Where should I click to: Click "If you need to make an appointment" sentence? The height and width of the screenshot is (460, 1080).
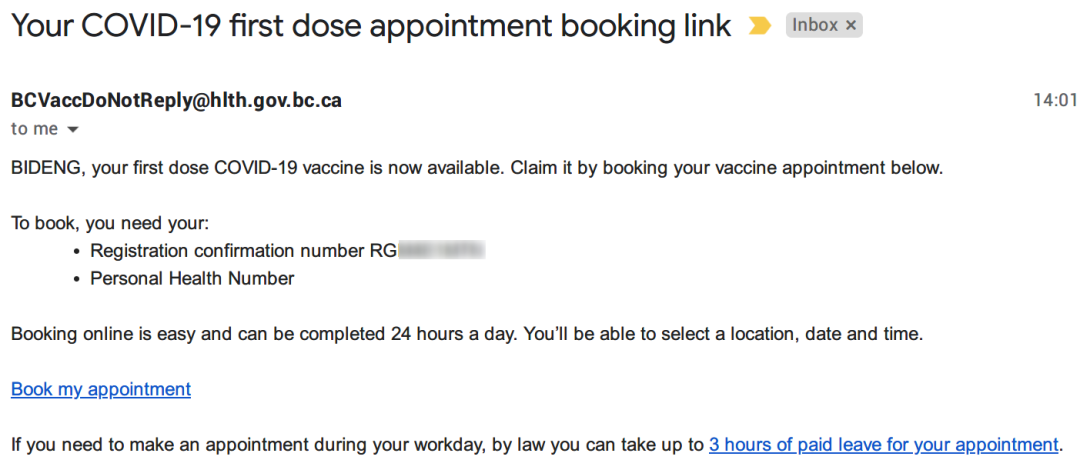tap(534, 444)
